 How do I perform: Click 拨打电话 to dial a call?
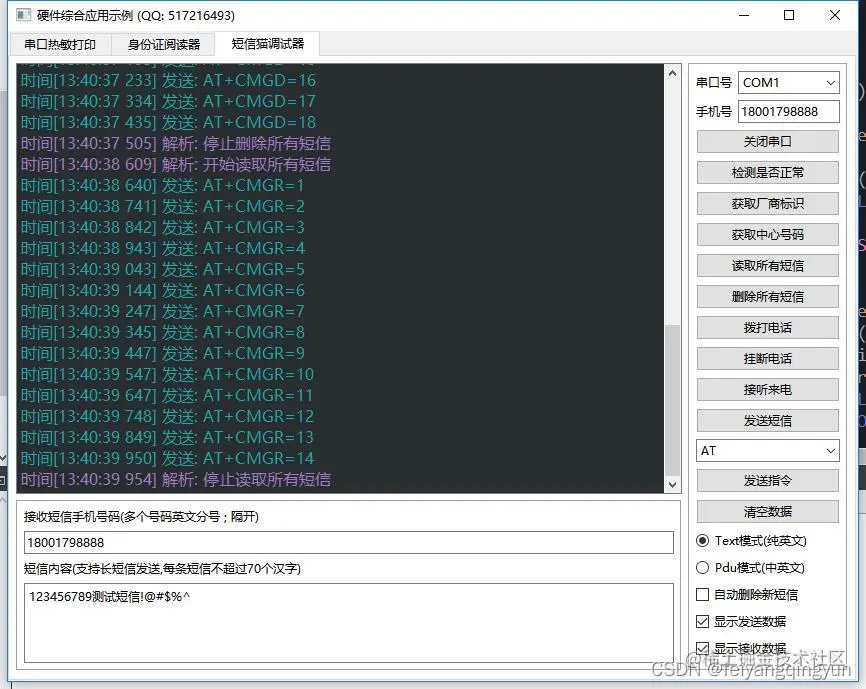[x=766, y=327]
